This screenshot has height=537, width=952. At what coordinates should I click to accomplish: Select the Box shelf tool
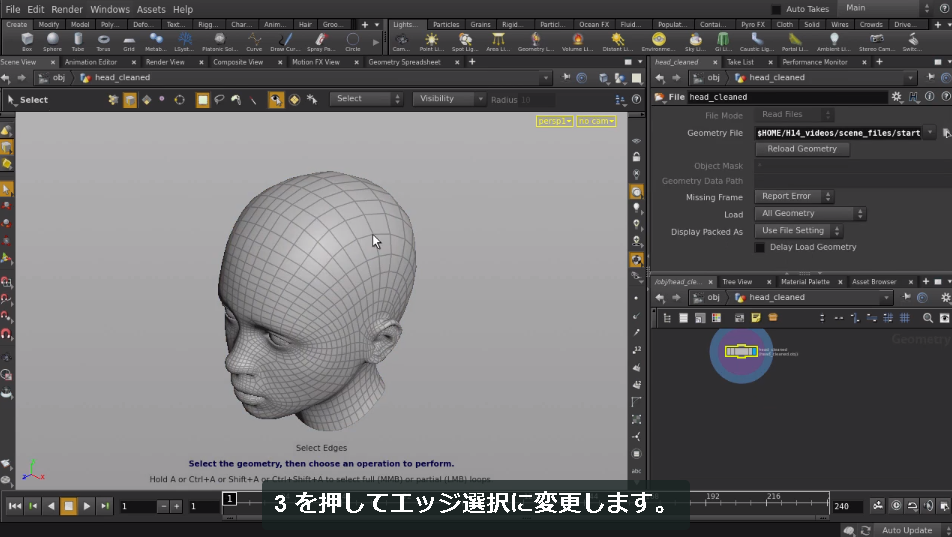(27, 42)
